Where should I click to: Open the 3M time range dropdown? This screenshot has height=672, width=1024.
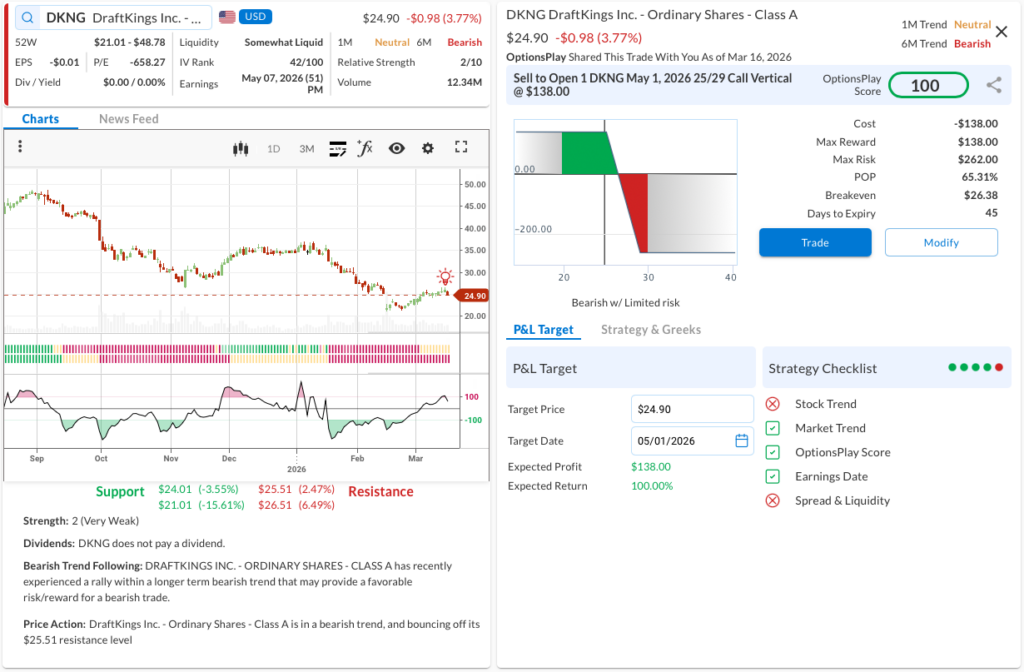(x=306, y=149)
